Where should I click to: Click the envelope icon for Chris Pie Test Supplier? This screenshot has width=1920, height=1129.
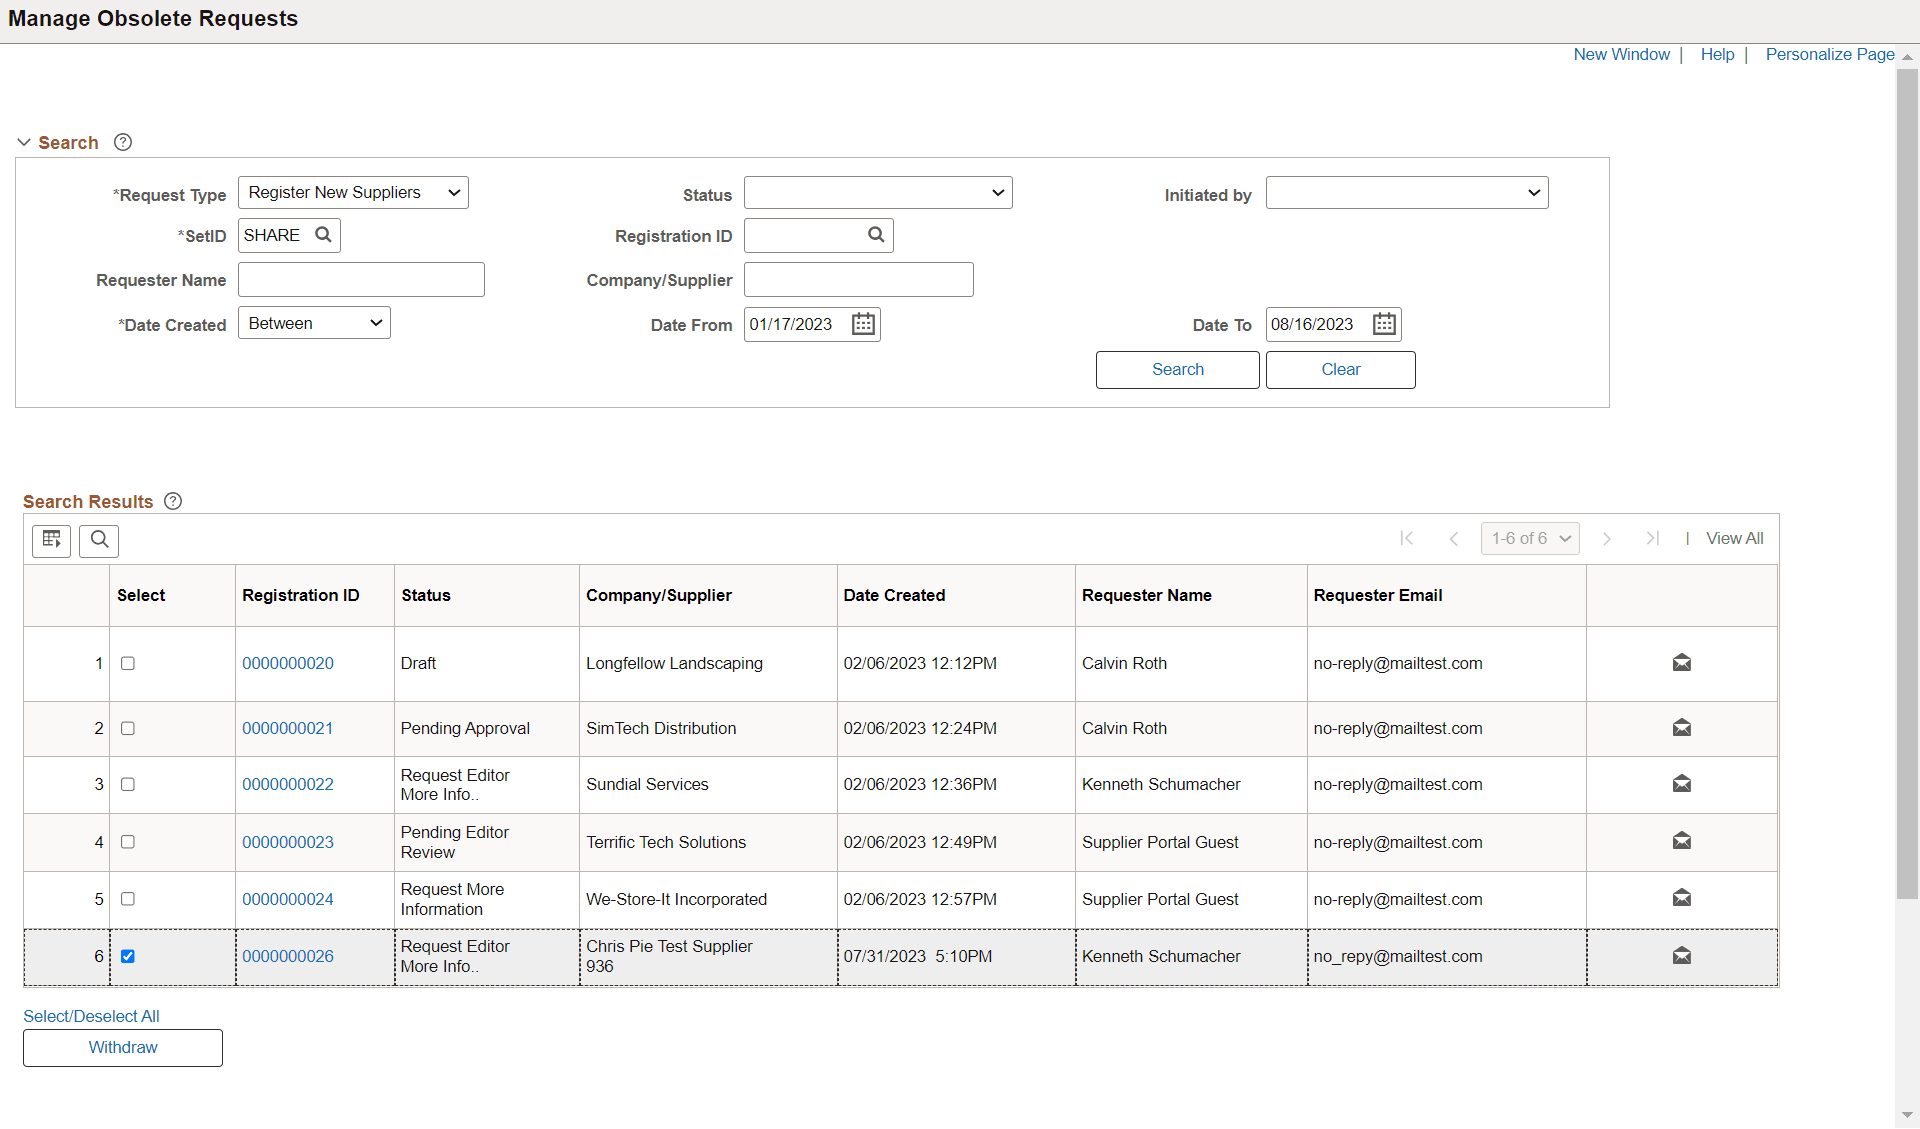pyautogui.click(x=1681, y=956)
